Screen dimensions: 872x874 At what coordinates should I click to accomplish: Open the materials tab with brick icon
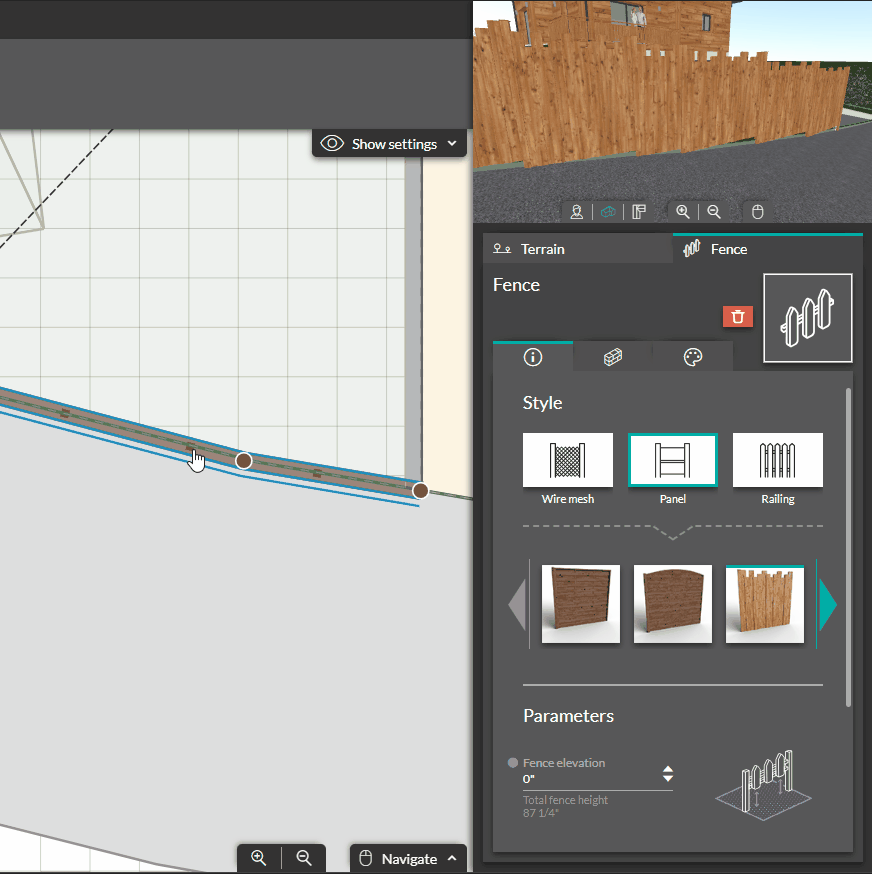[x=612, y=356]
